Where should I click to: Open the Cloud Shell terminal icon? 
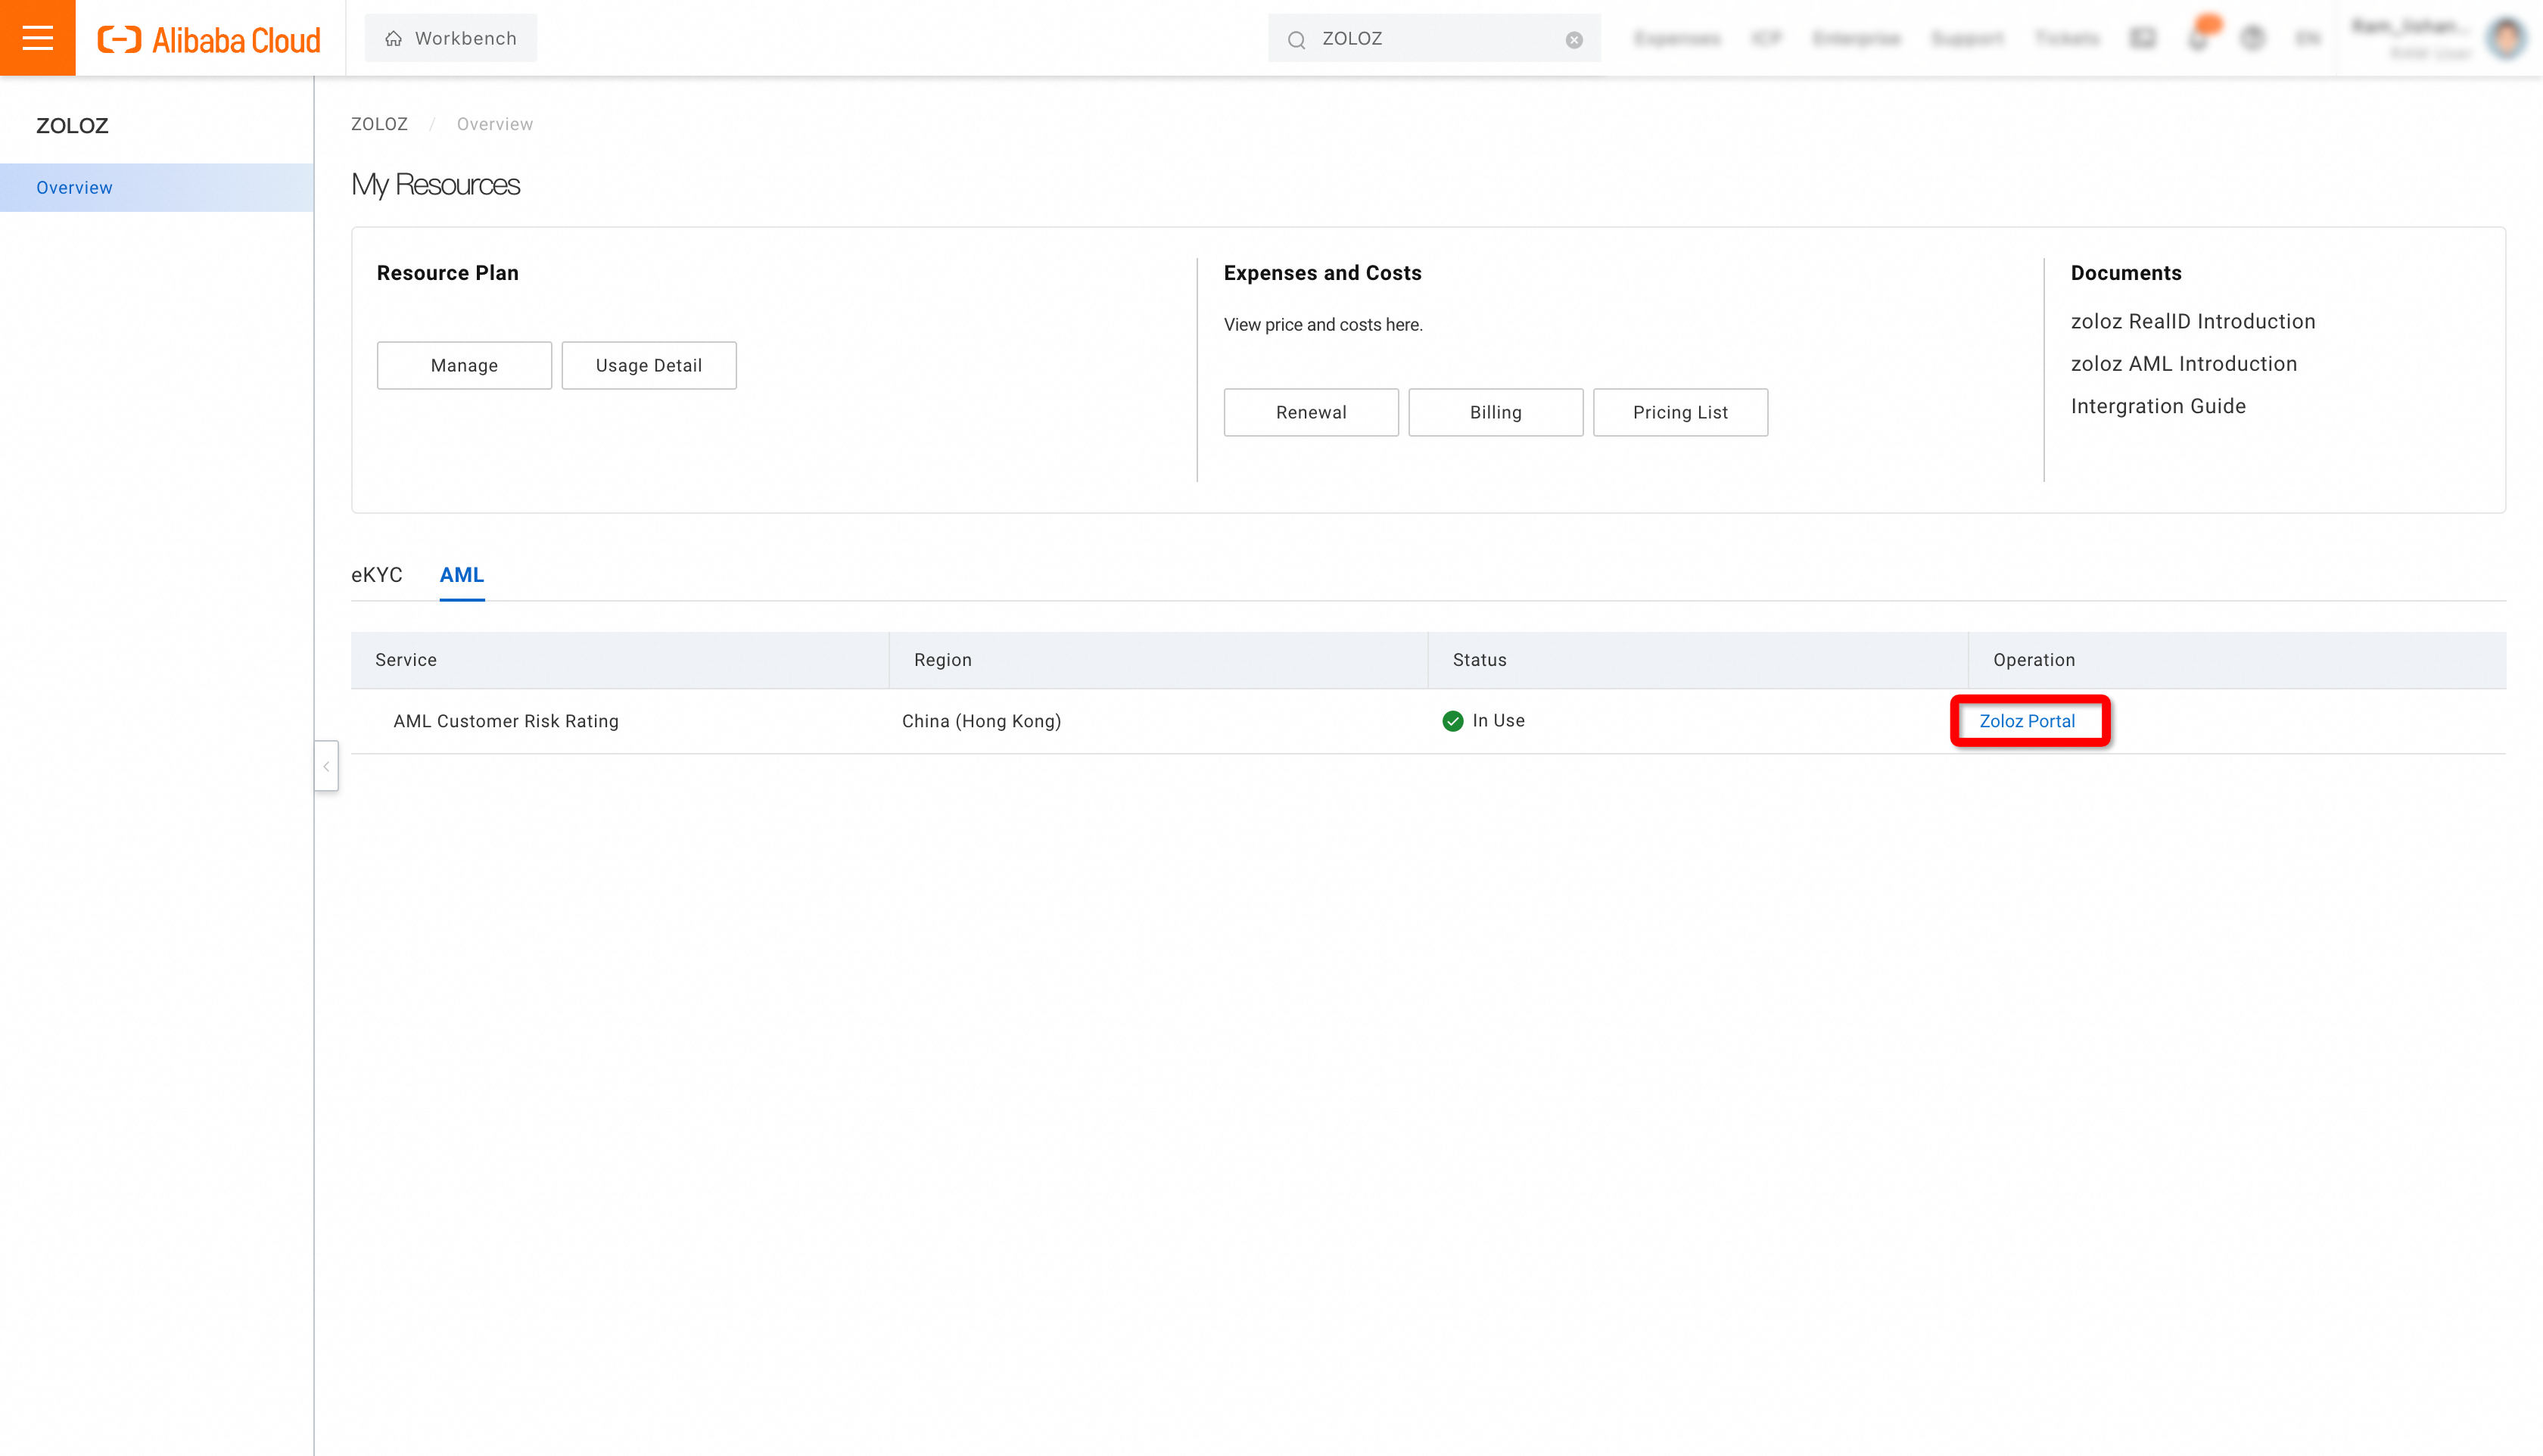coord(2142,39)
